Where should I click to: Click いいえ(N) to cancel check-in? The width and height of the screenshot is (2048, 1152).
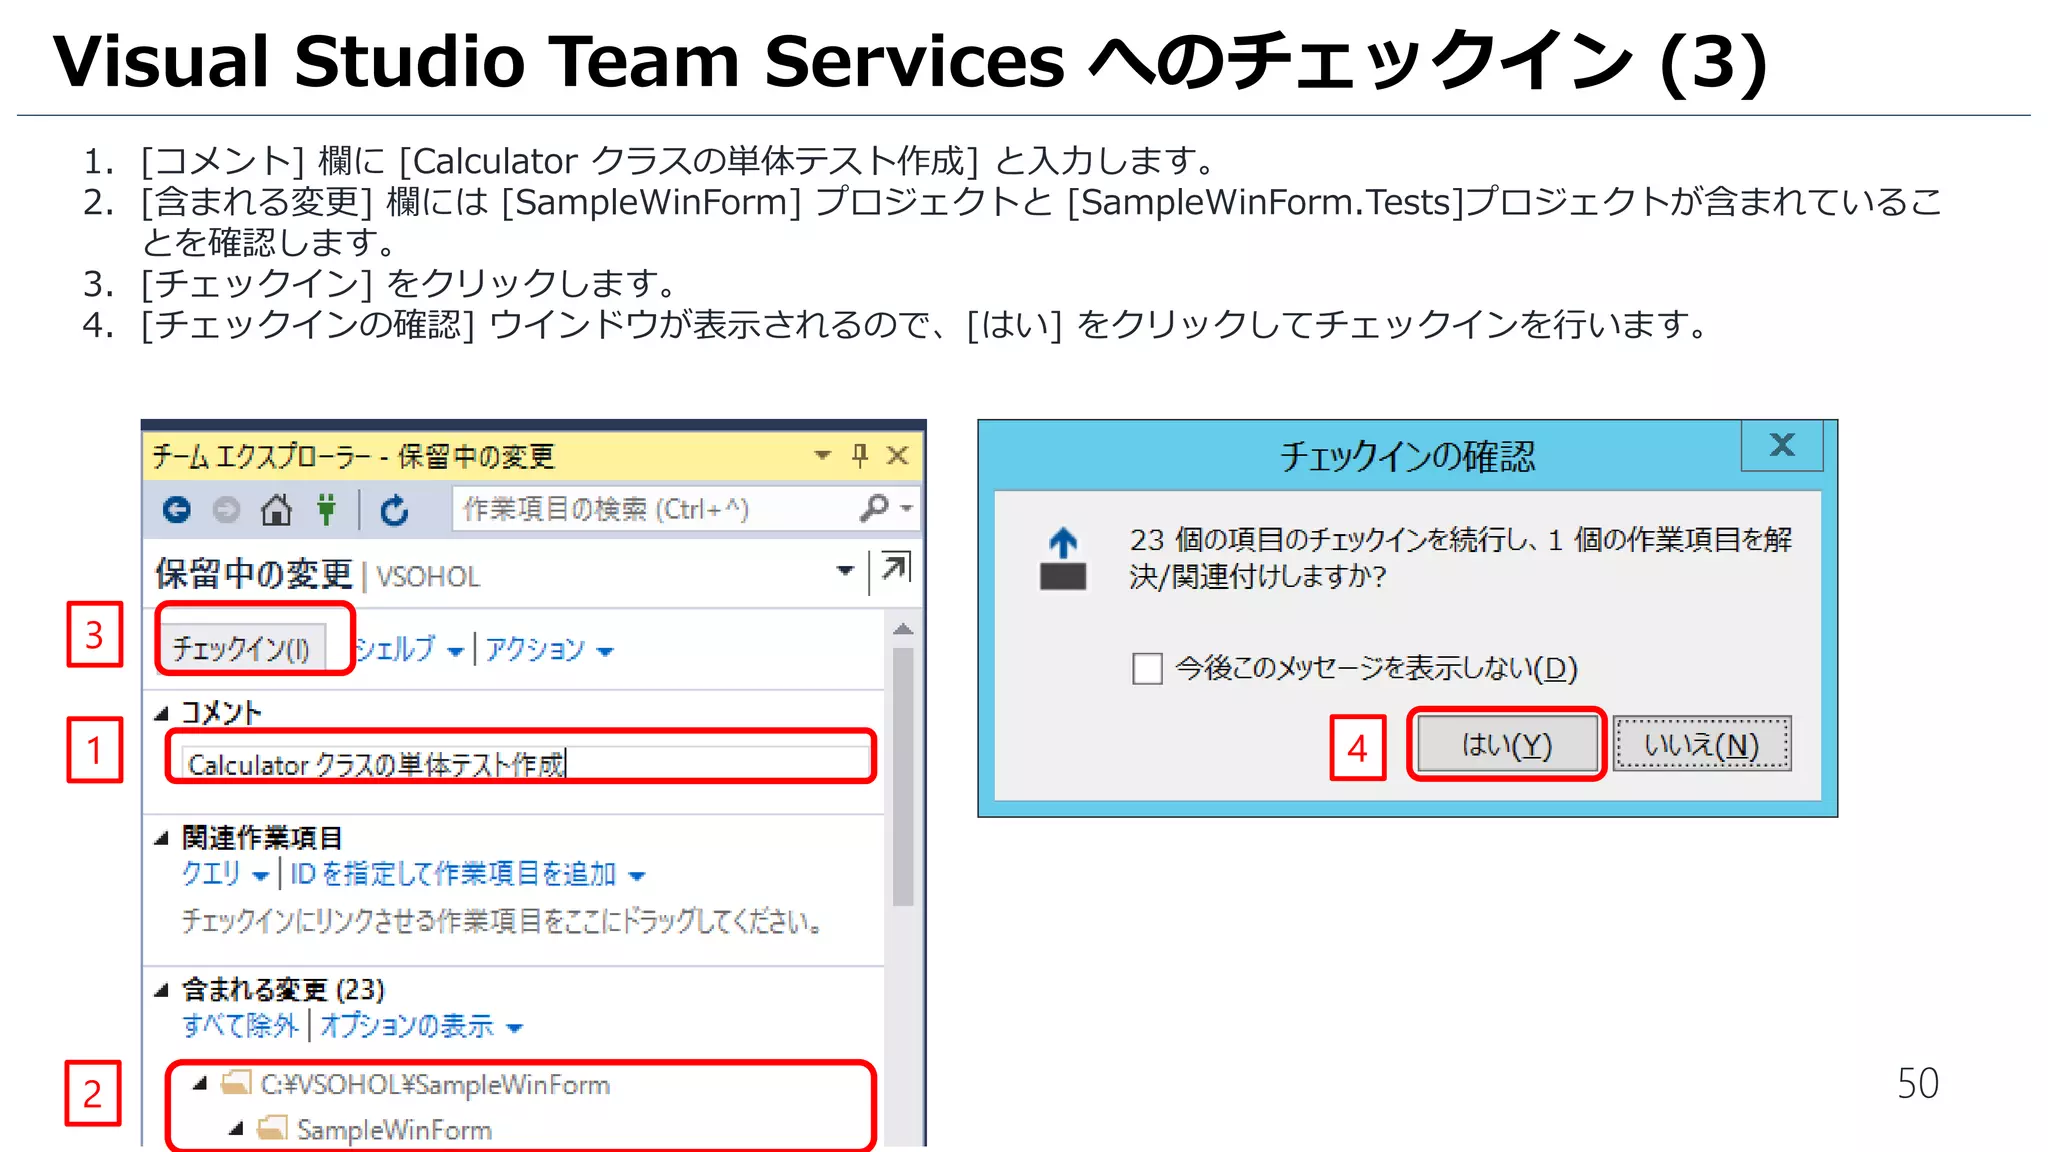click(x=1702, y=745)
